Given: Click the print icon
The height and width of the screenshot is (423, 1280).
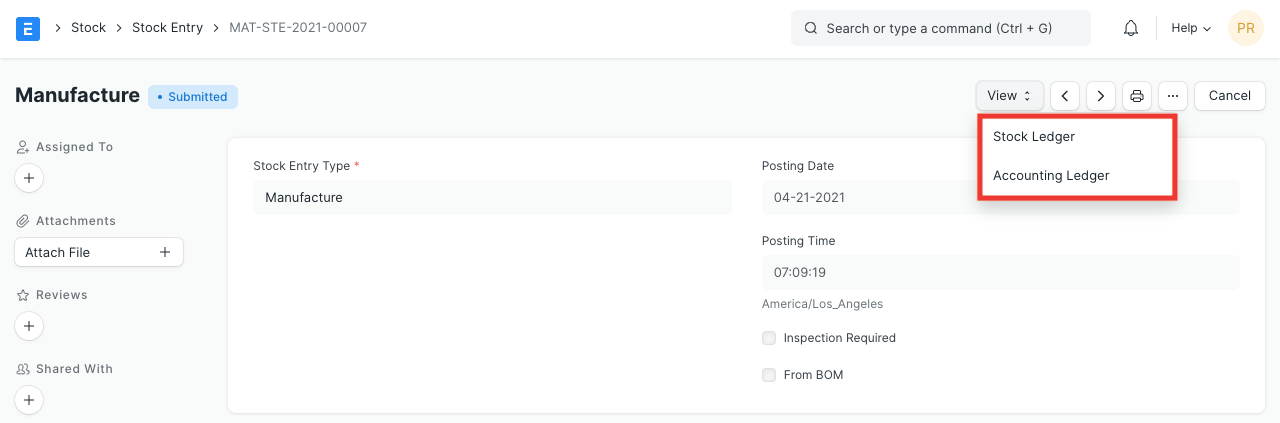Looking at the screenshot, I should tap(1137, 96).
